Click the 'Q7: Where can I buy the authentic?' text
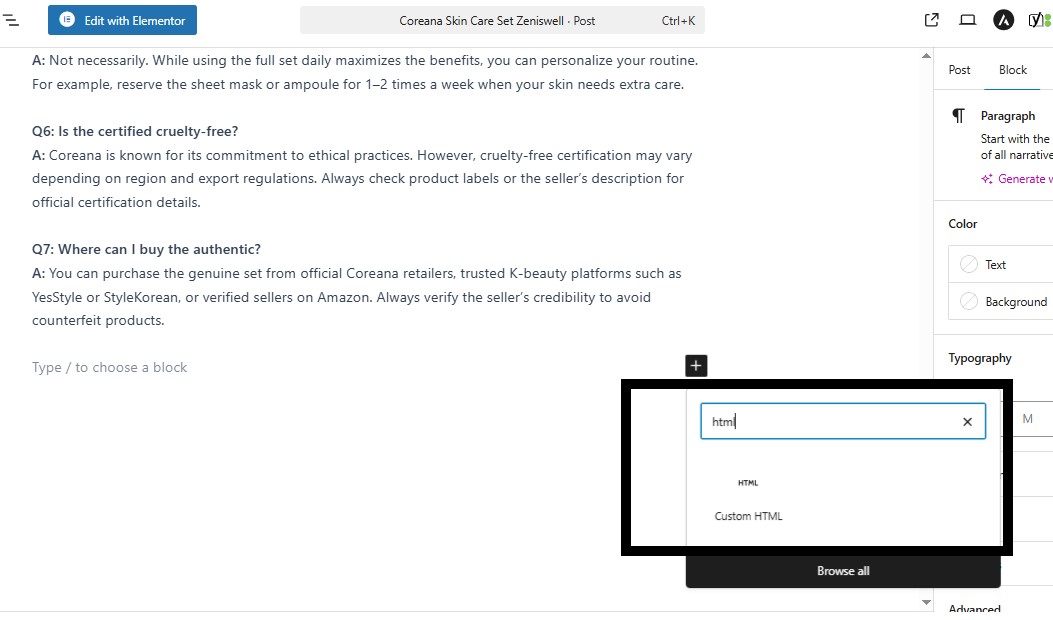 coord(146,249)
